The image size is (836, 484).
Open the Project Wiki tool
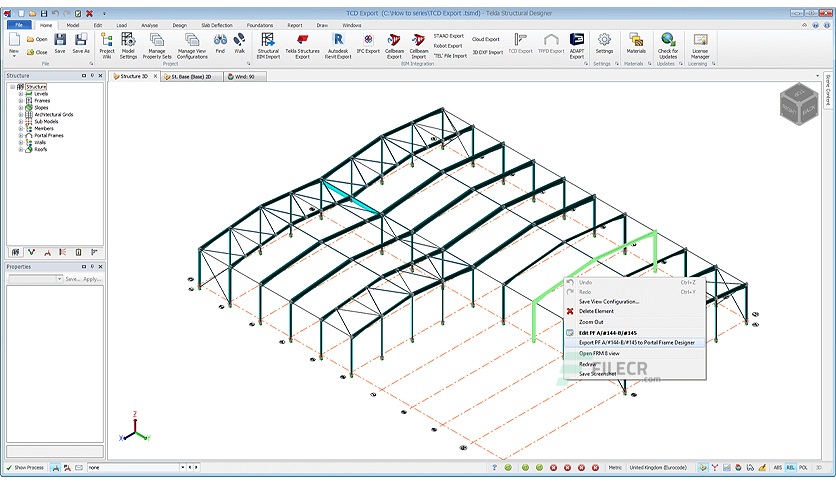coord(107,45)
